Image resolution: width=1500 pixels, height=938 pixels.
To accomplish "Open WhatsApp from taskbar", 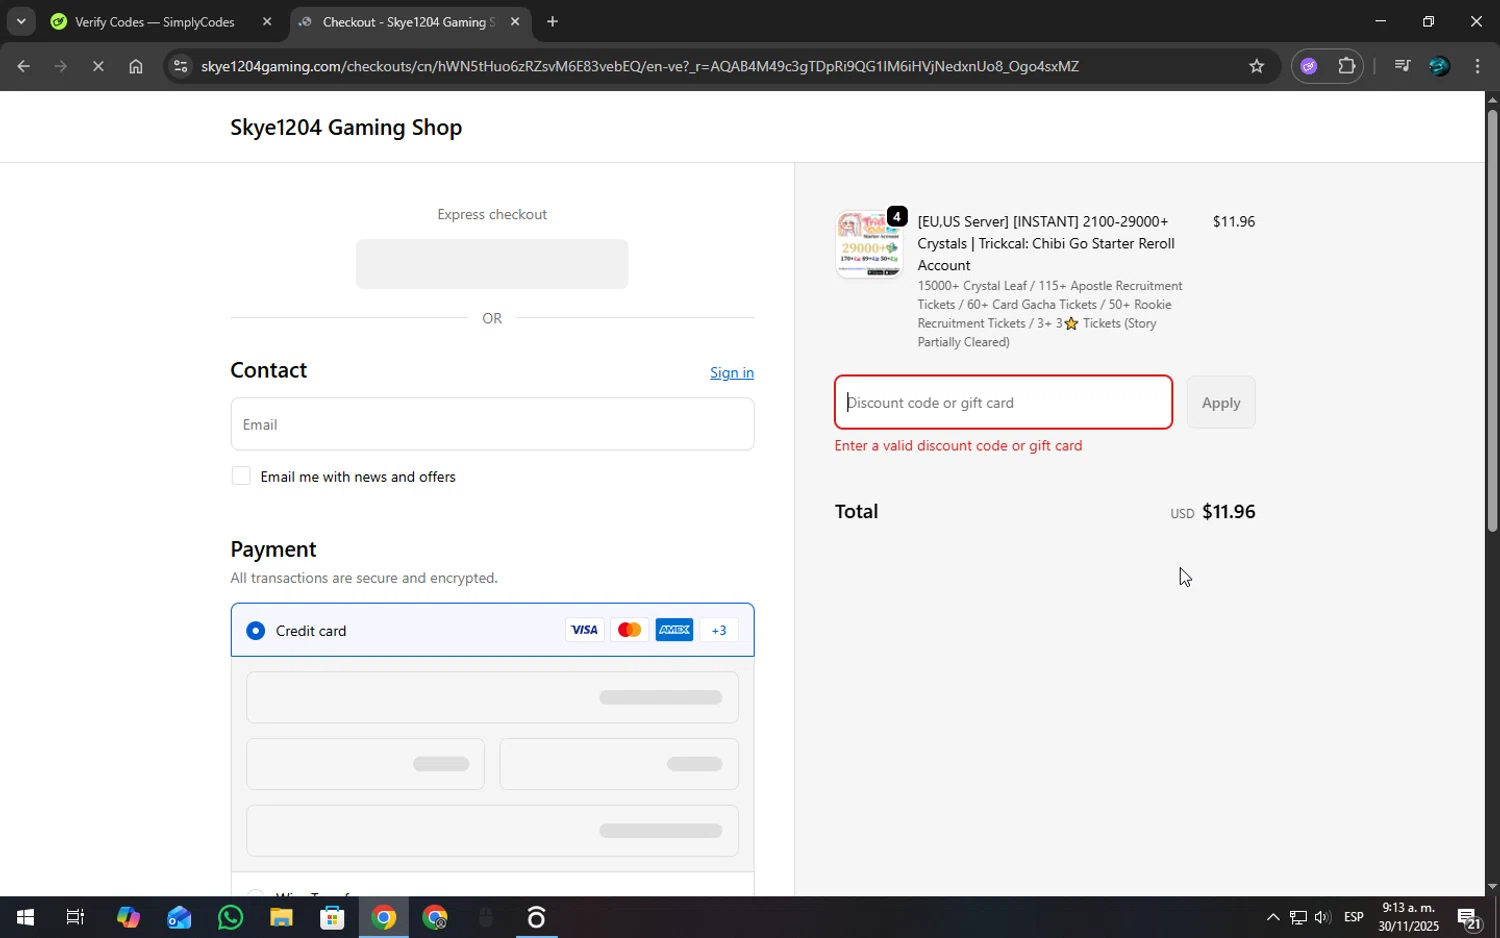I will click(x=230, y=917).
